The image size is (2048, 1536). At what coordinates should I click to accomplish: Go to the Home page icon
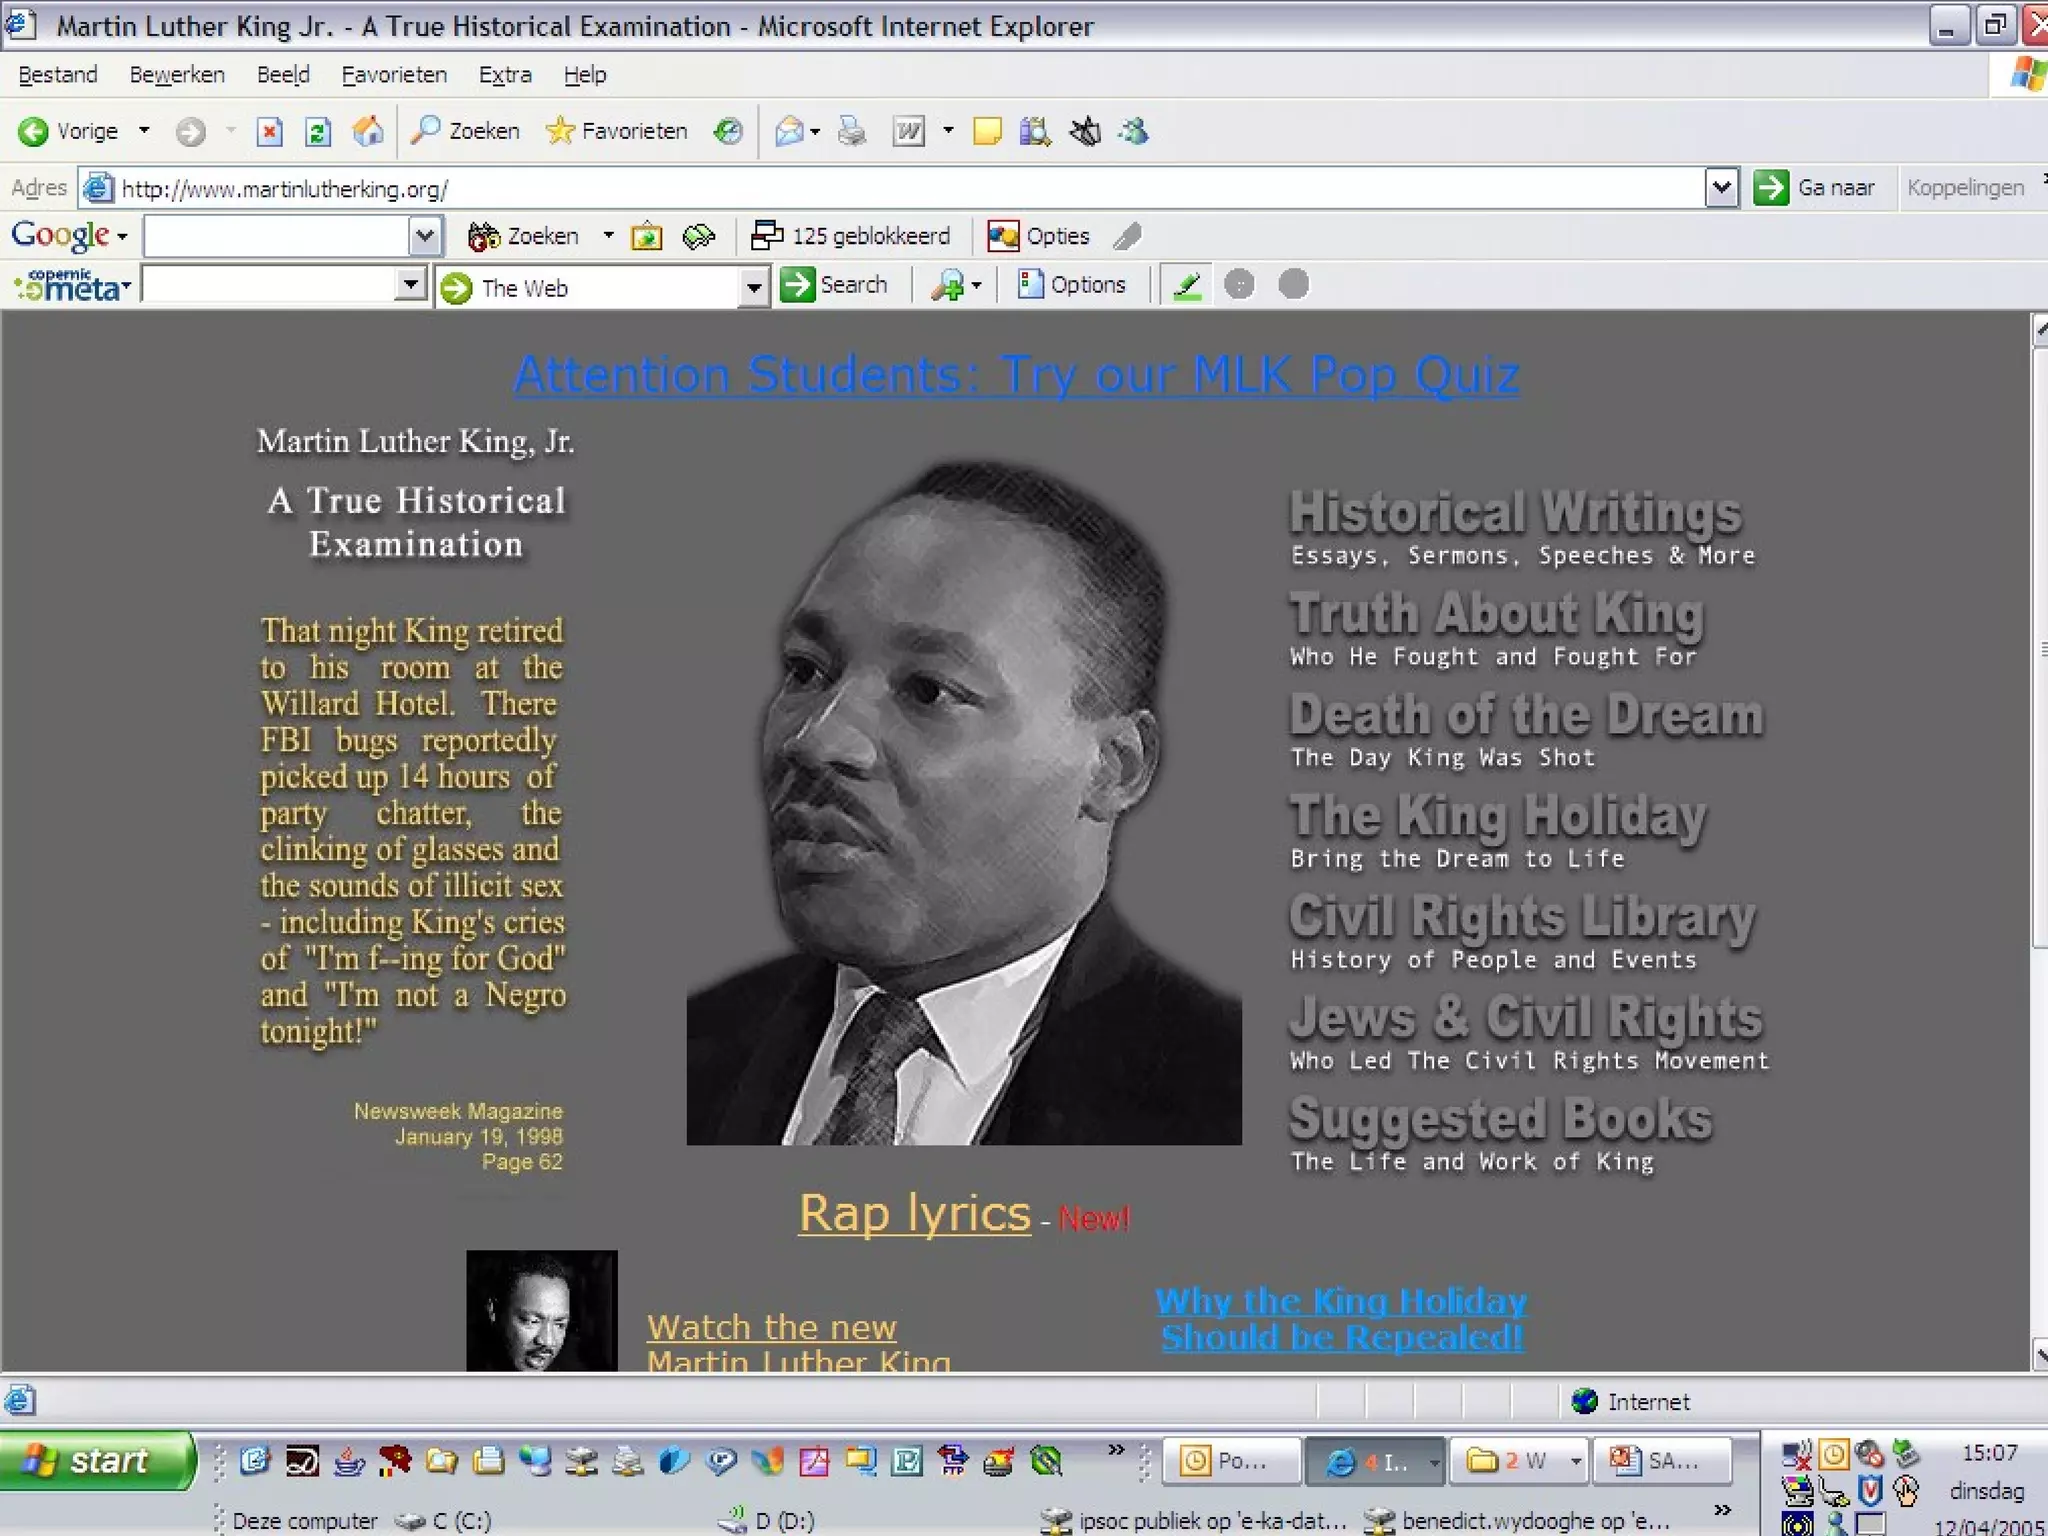pos(368,131)
